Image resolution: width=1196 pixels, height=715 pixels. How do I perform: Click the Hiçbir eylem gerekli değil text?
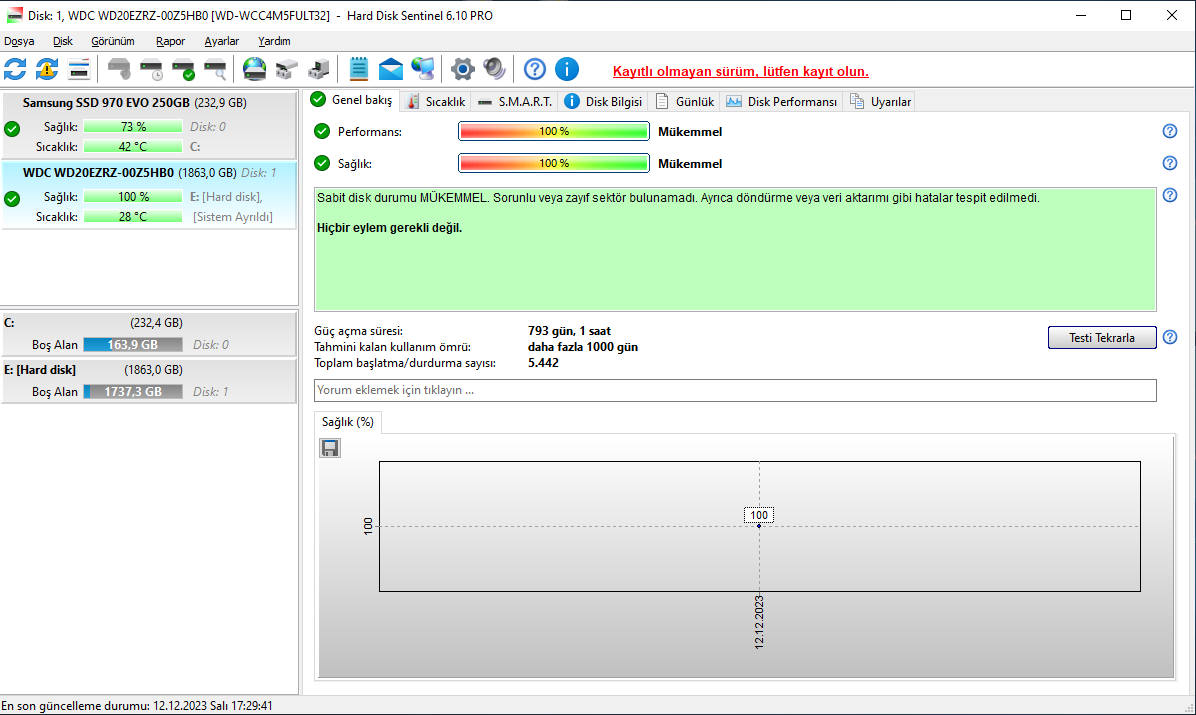(390, 228)
